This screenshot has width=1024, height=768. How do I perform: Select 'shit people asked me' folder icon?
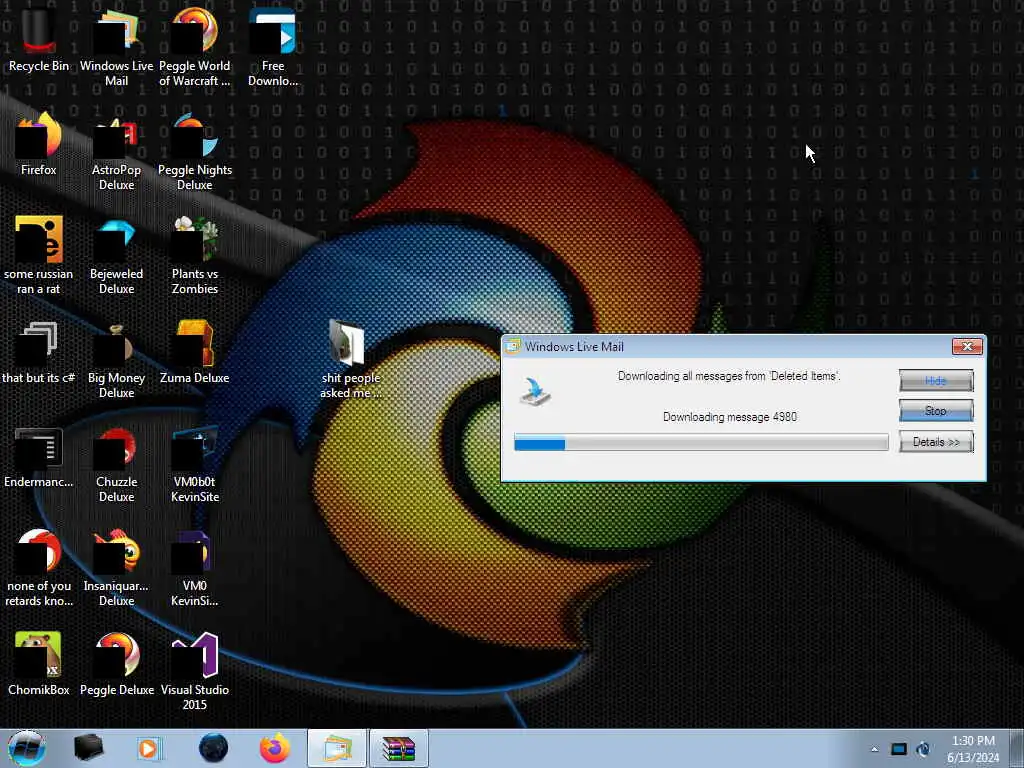[351, 359]
